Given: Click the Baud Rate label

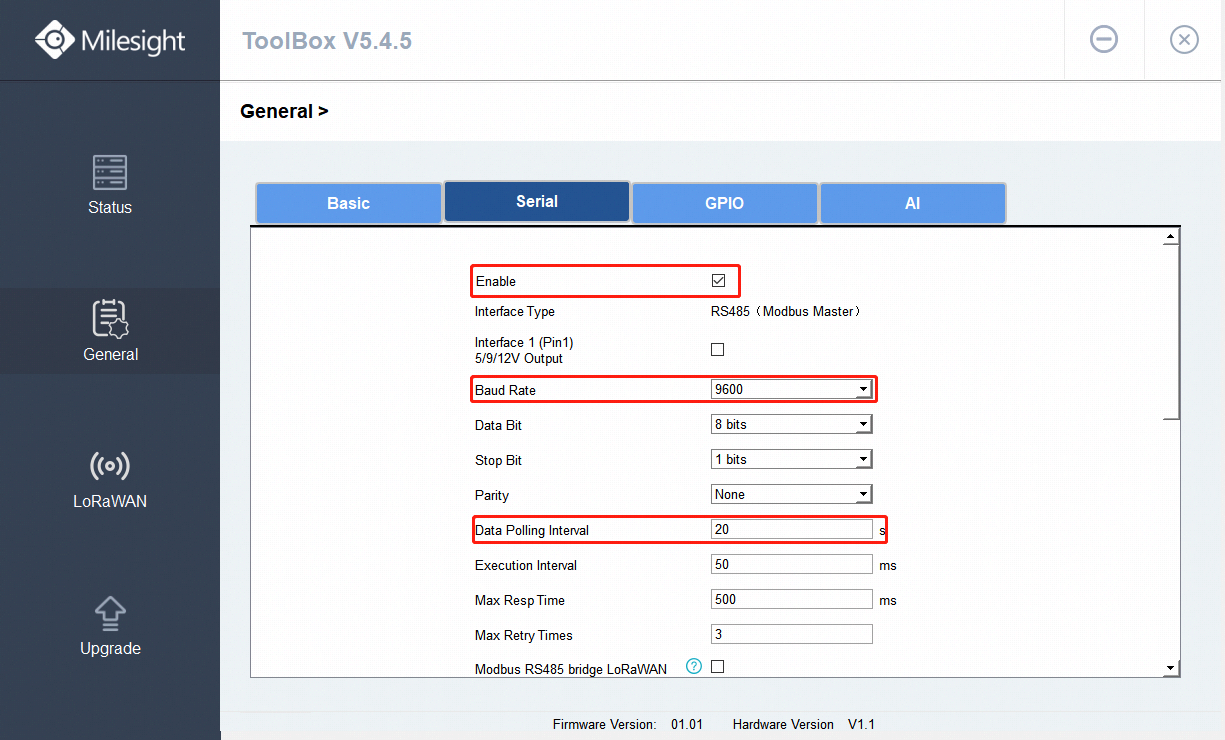Looking at the screenshot, I should coord(505,390).
